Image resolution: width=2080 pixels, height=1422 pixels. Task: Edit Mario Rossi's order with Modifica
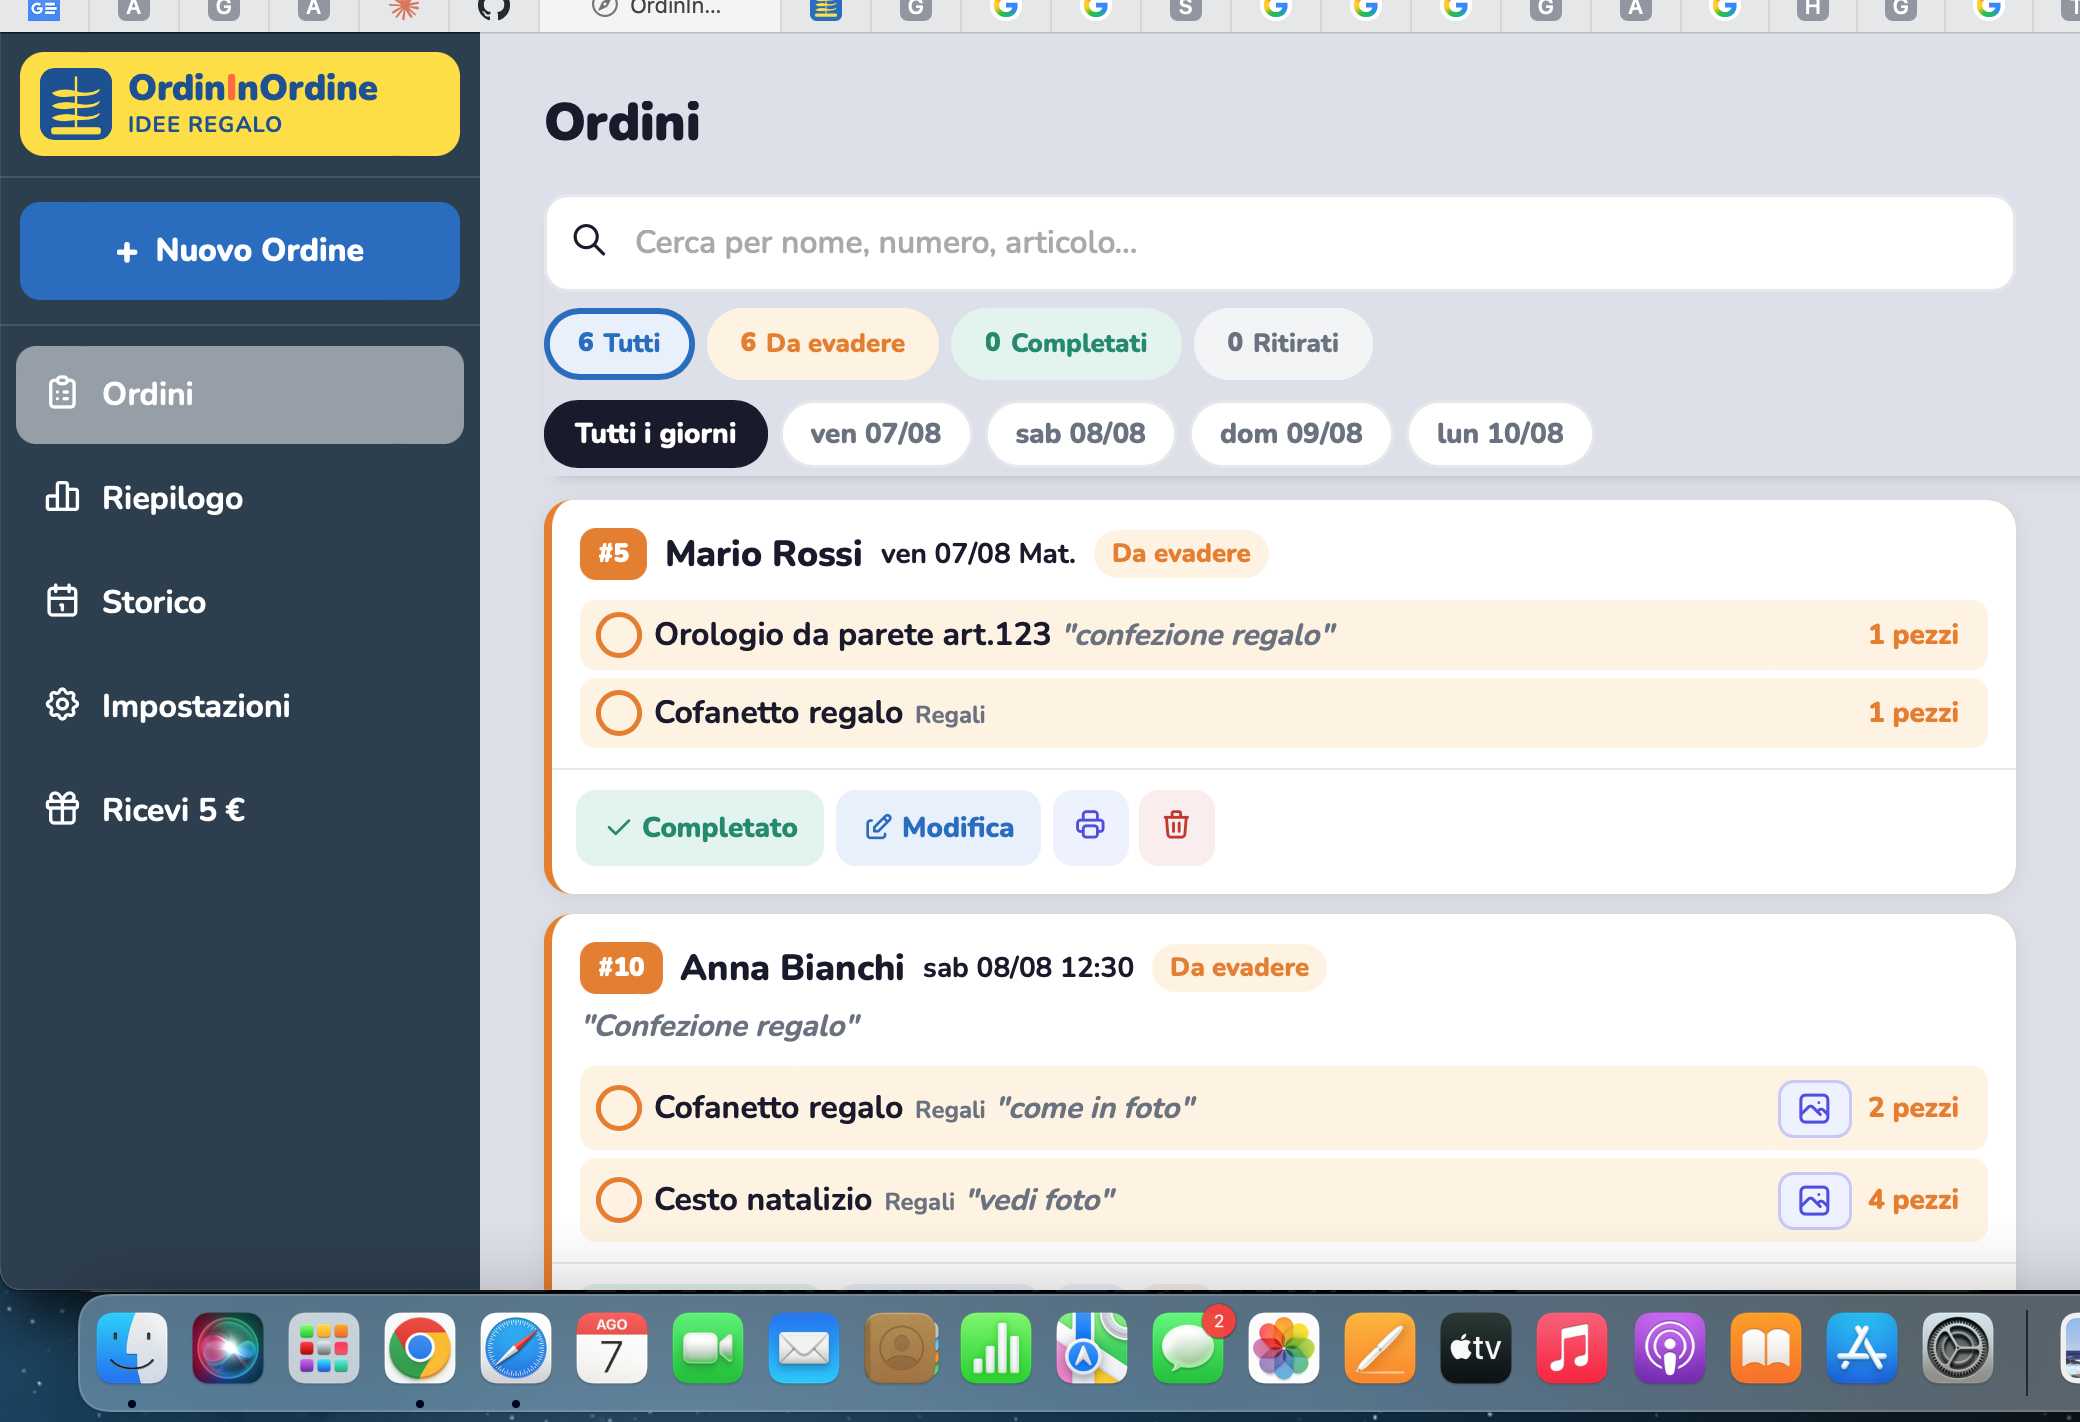[938, 827]
